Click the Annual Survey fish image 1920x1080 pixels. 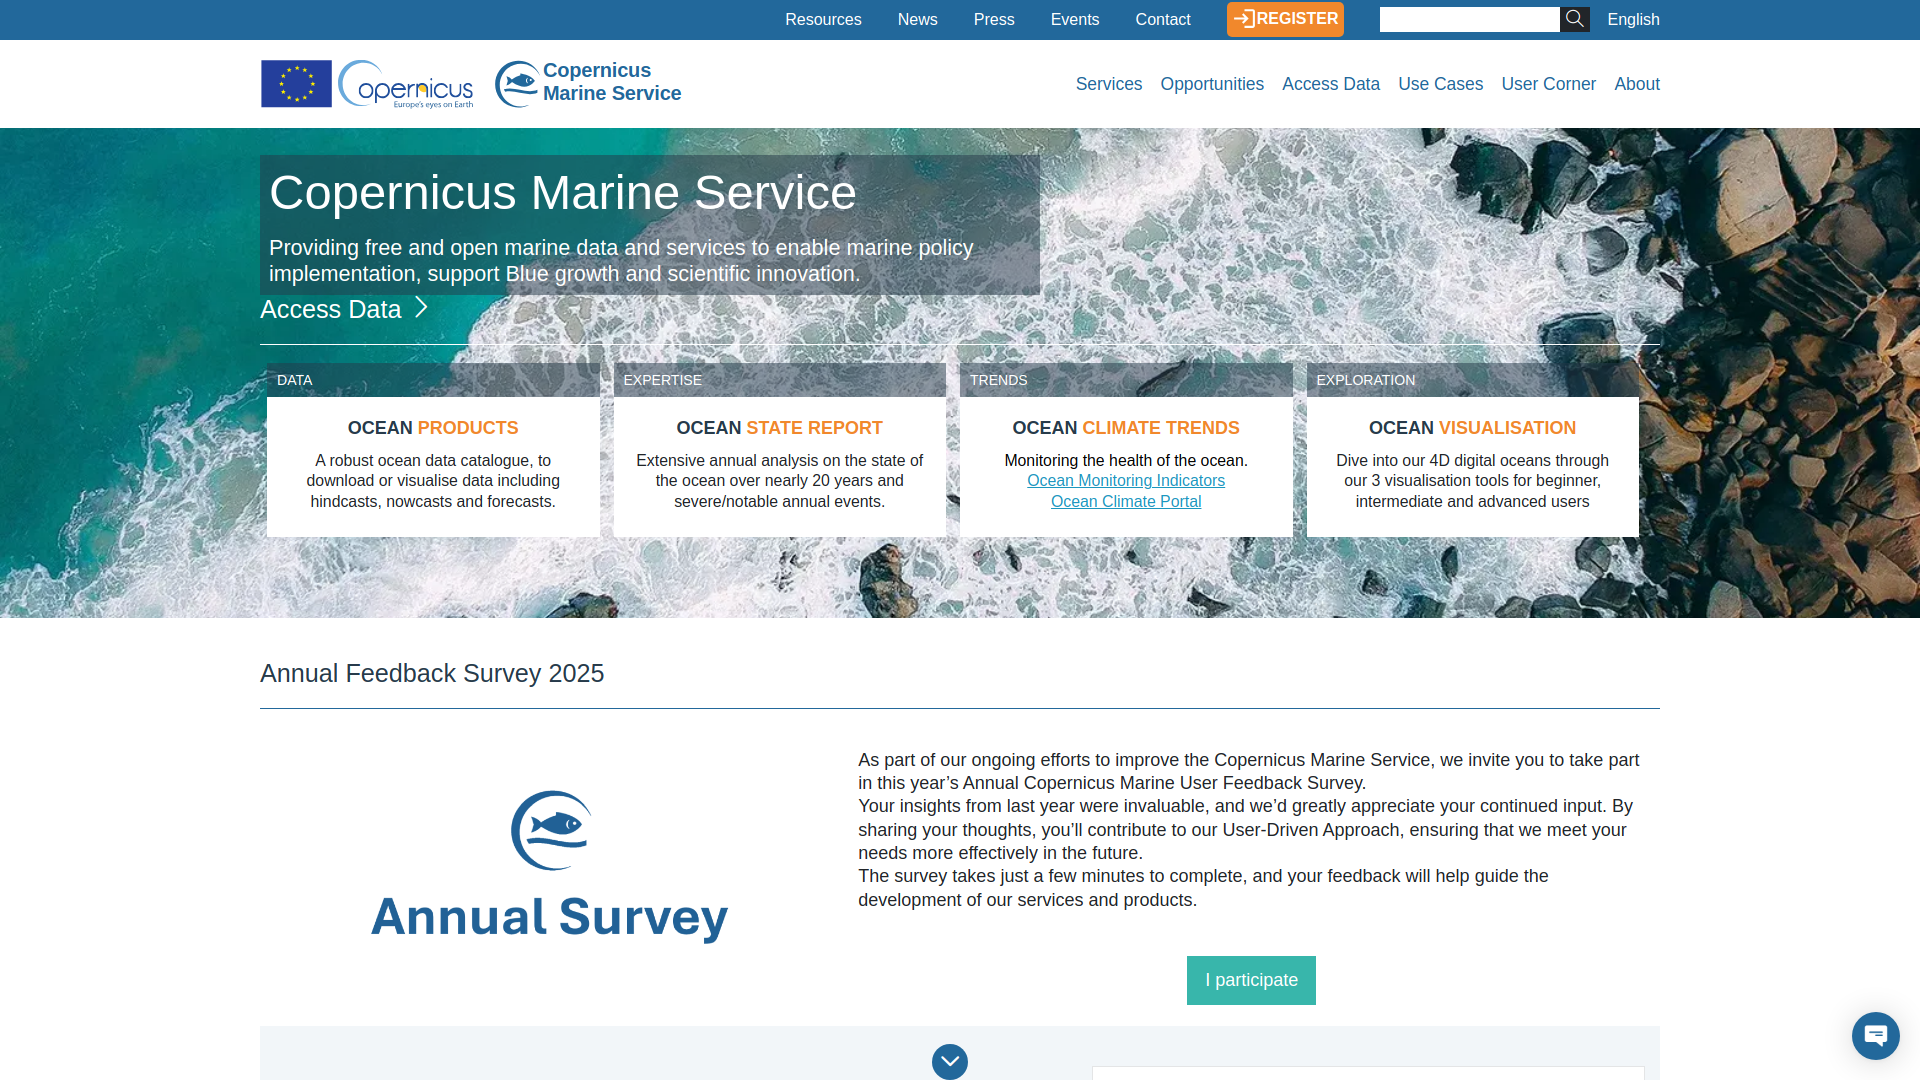[x=549, y=866]
